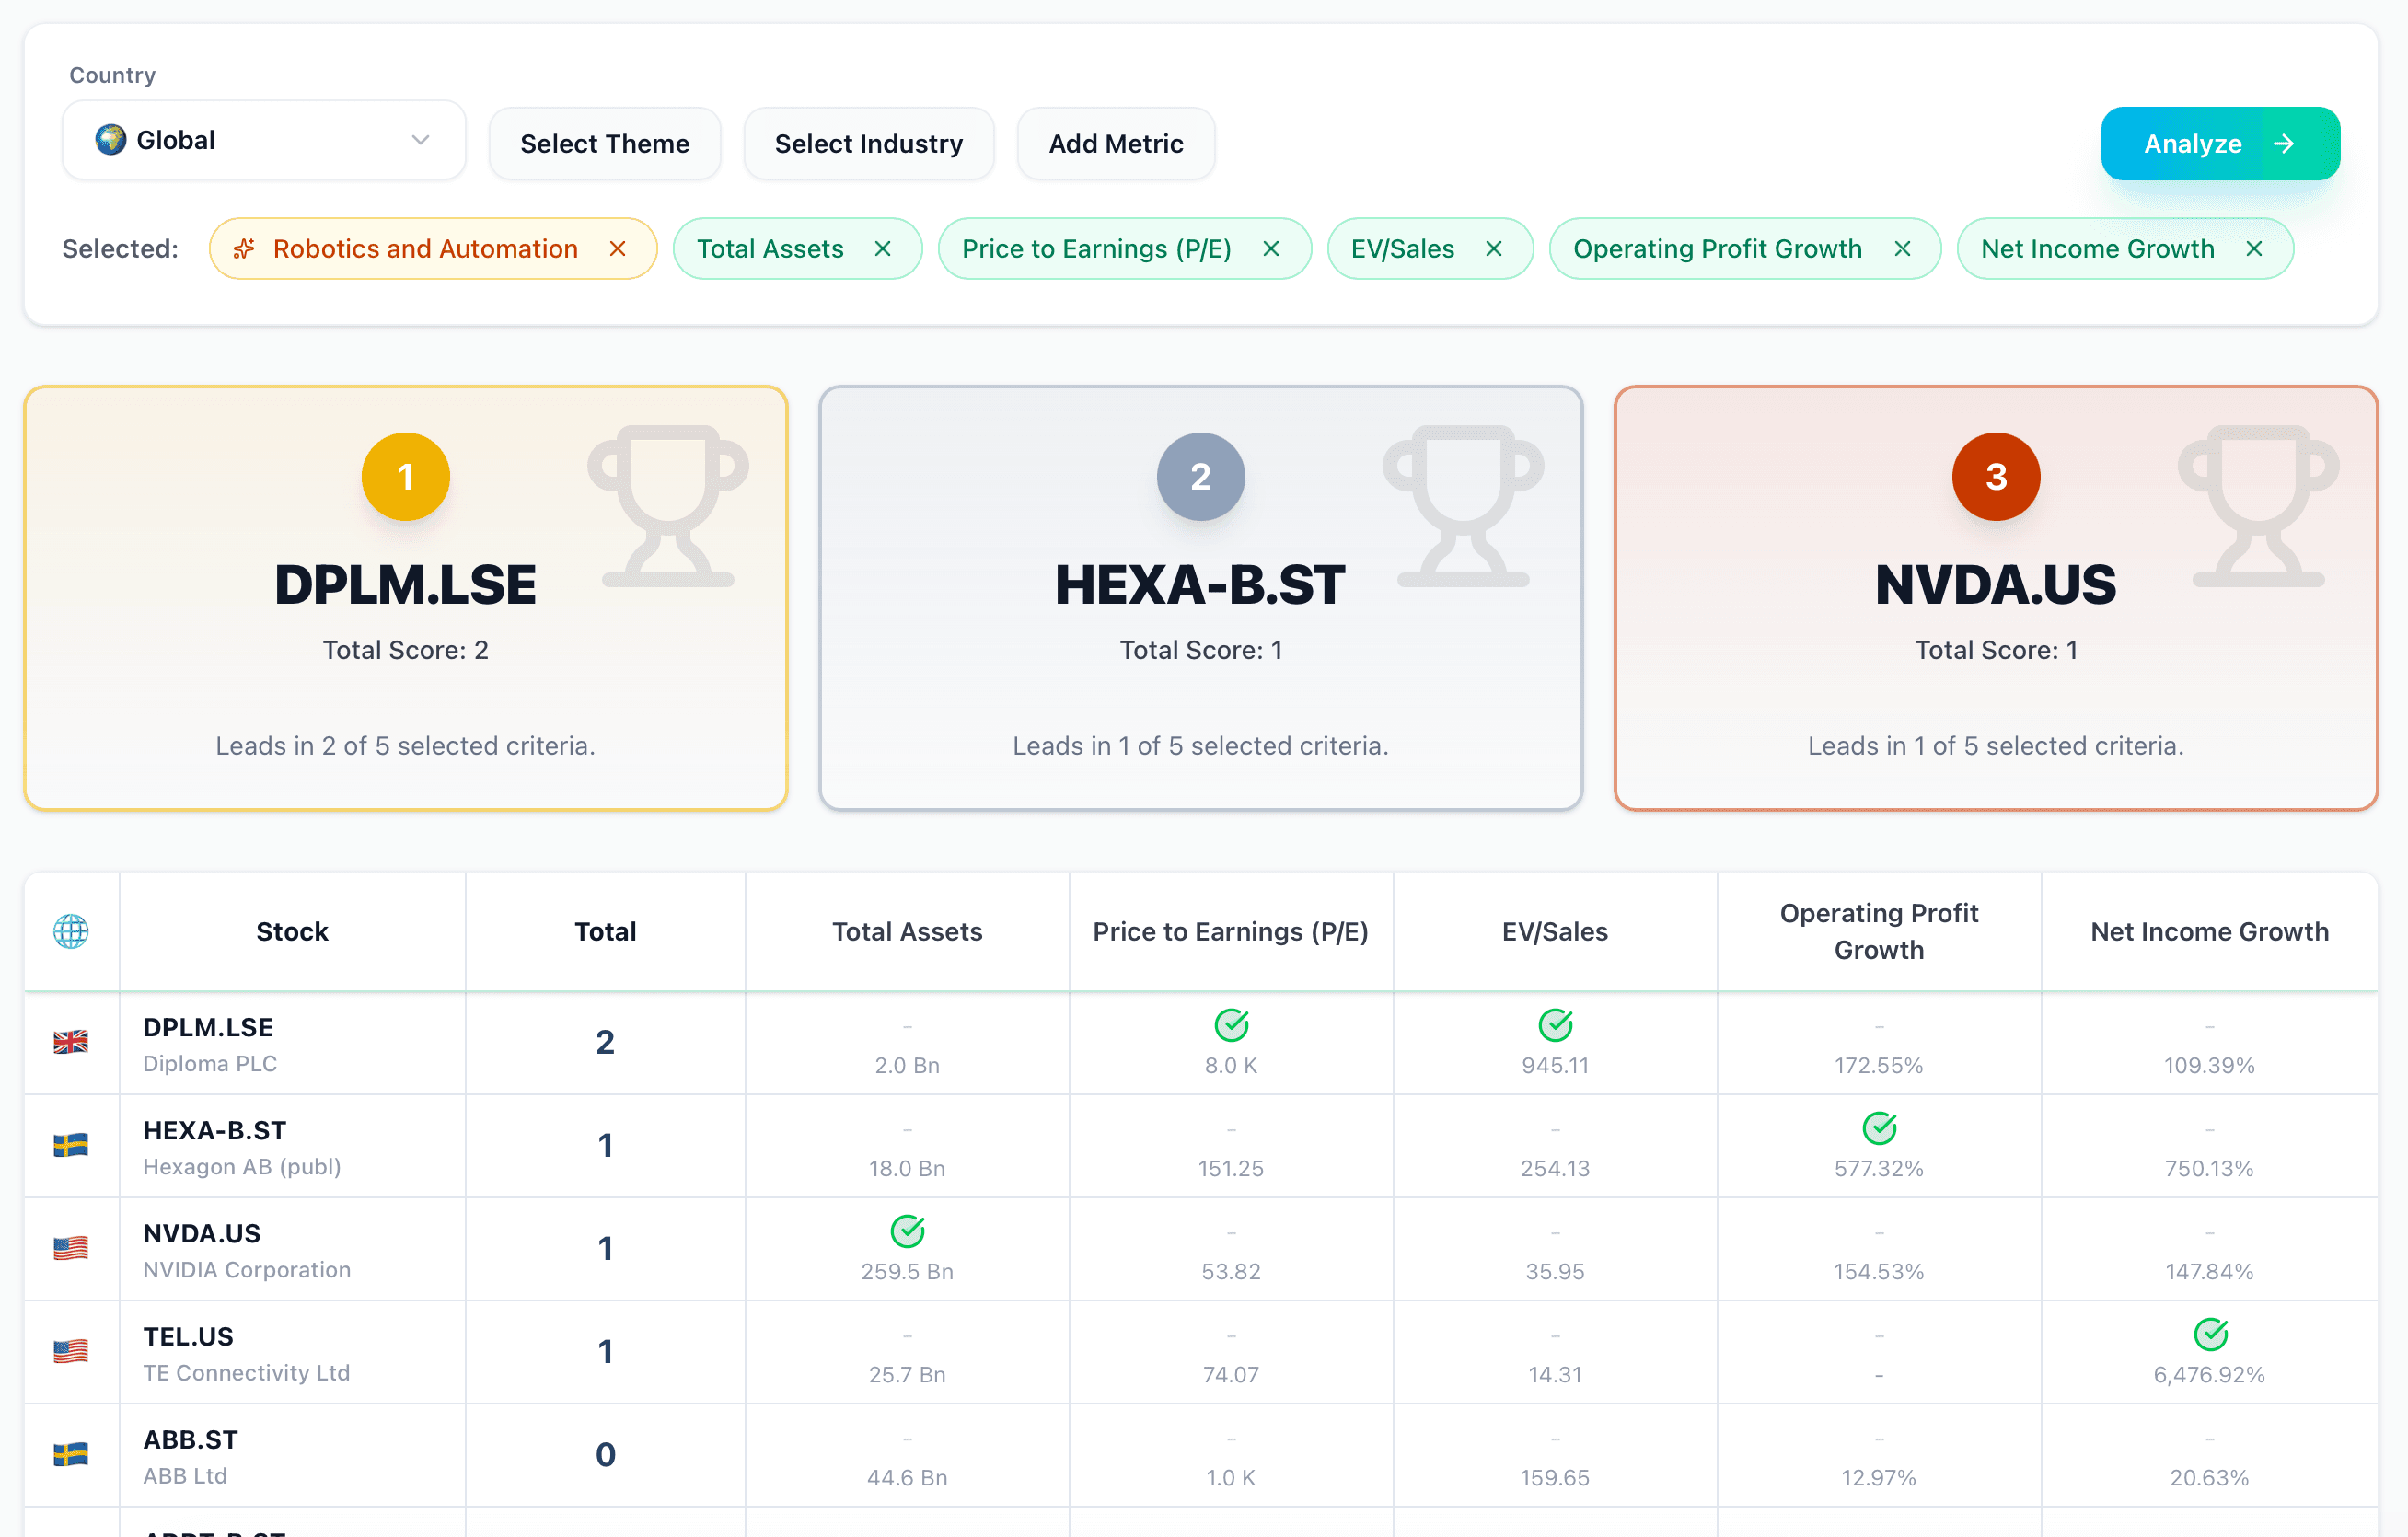Click the Price to Earnings (P/E) column header
Screen dimensions: 2408x1537
coord(1231,932)
